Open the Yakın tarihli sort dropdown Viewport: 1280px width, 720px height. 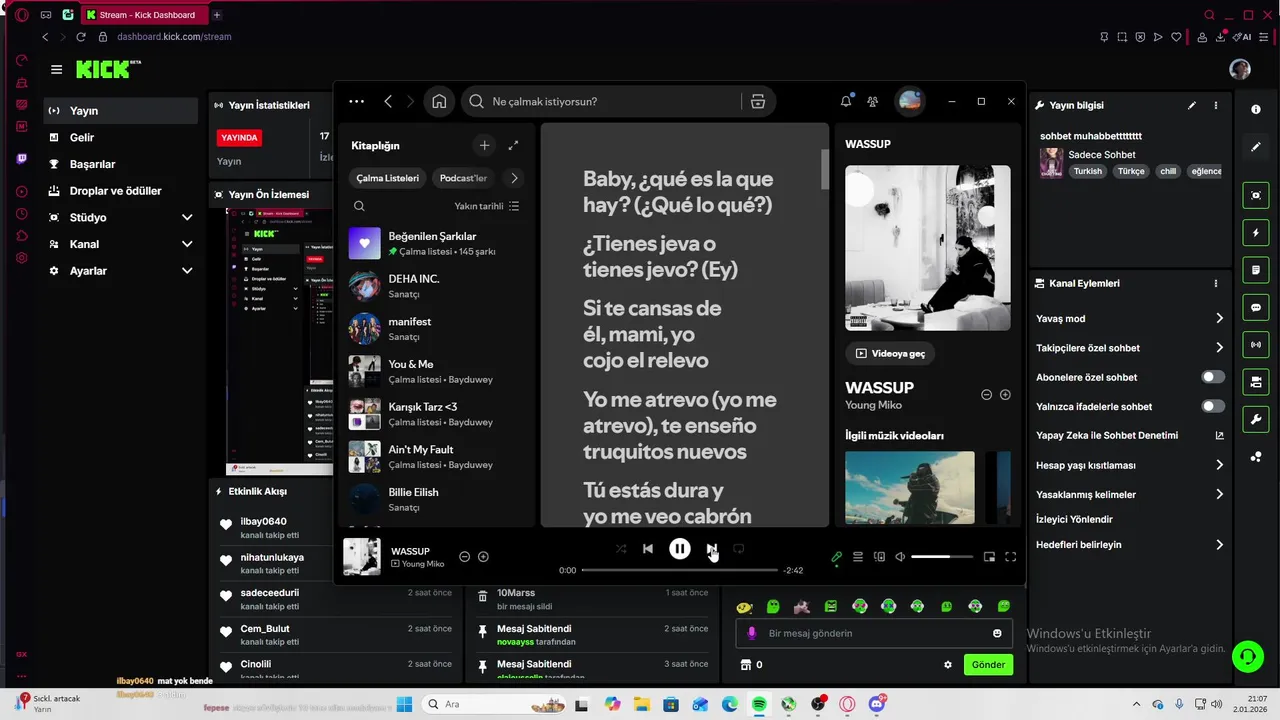click(x=487, y=206)
